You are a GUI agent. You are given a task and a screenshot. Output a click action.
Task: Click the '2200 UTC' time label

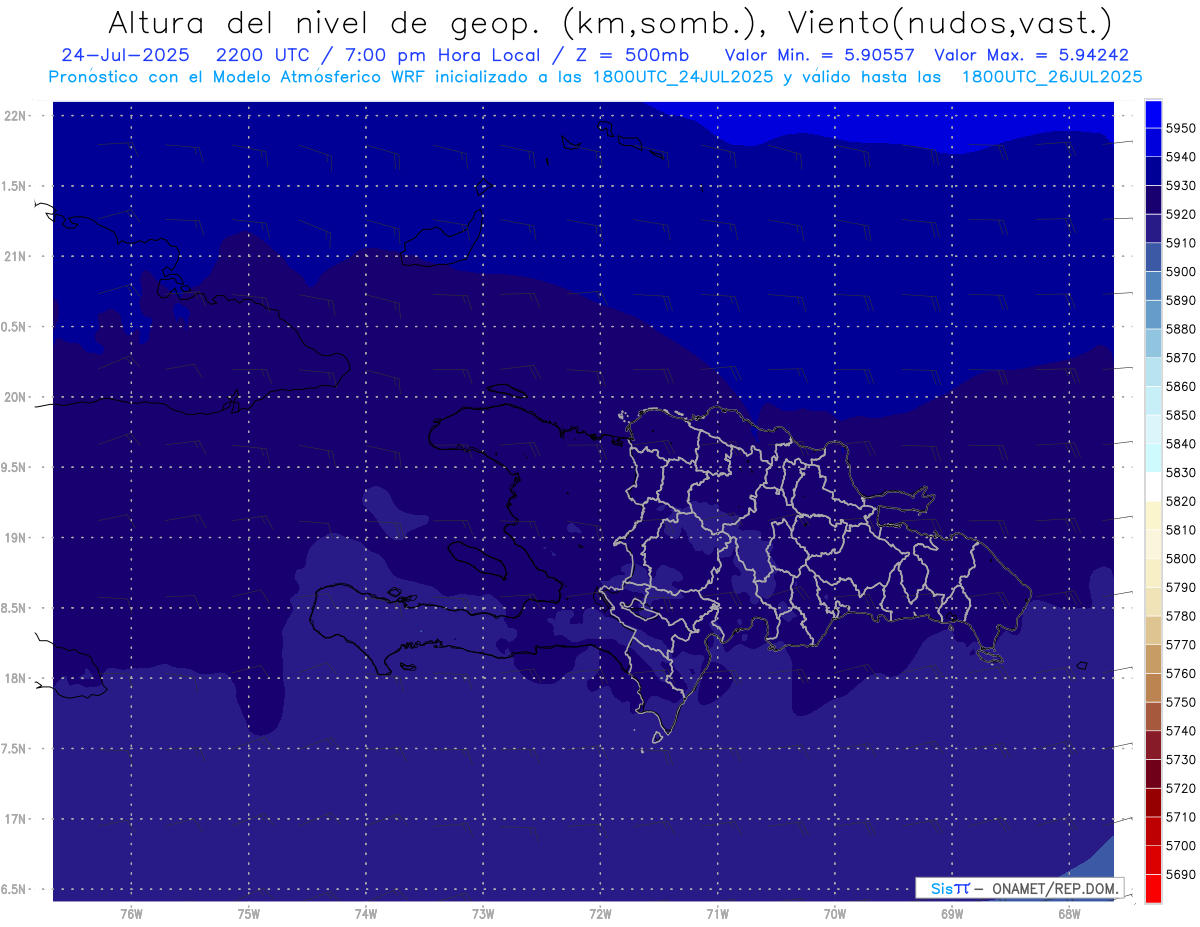(x=263, y=55)
